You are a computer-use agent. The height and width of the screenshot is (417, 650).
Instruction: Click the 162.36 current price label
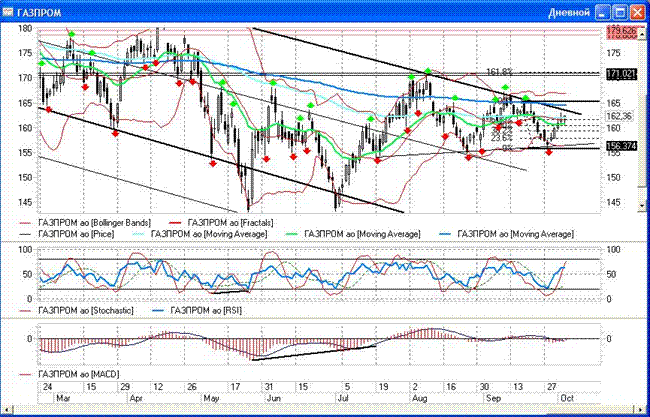coord(619,116)
